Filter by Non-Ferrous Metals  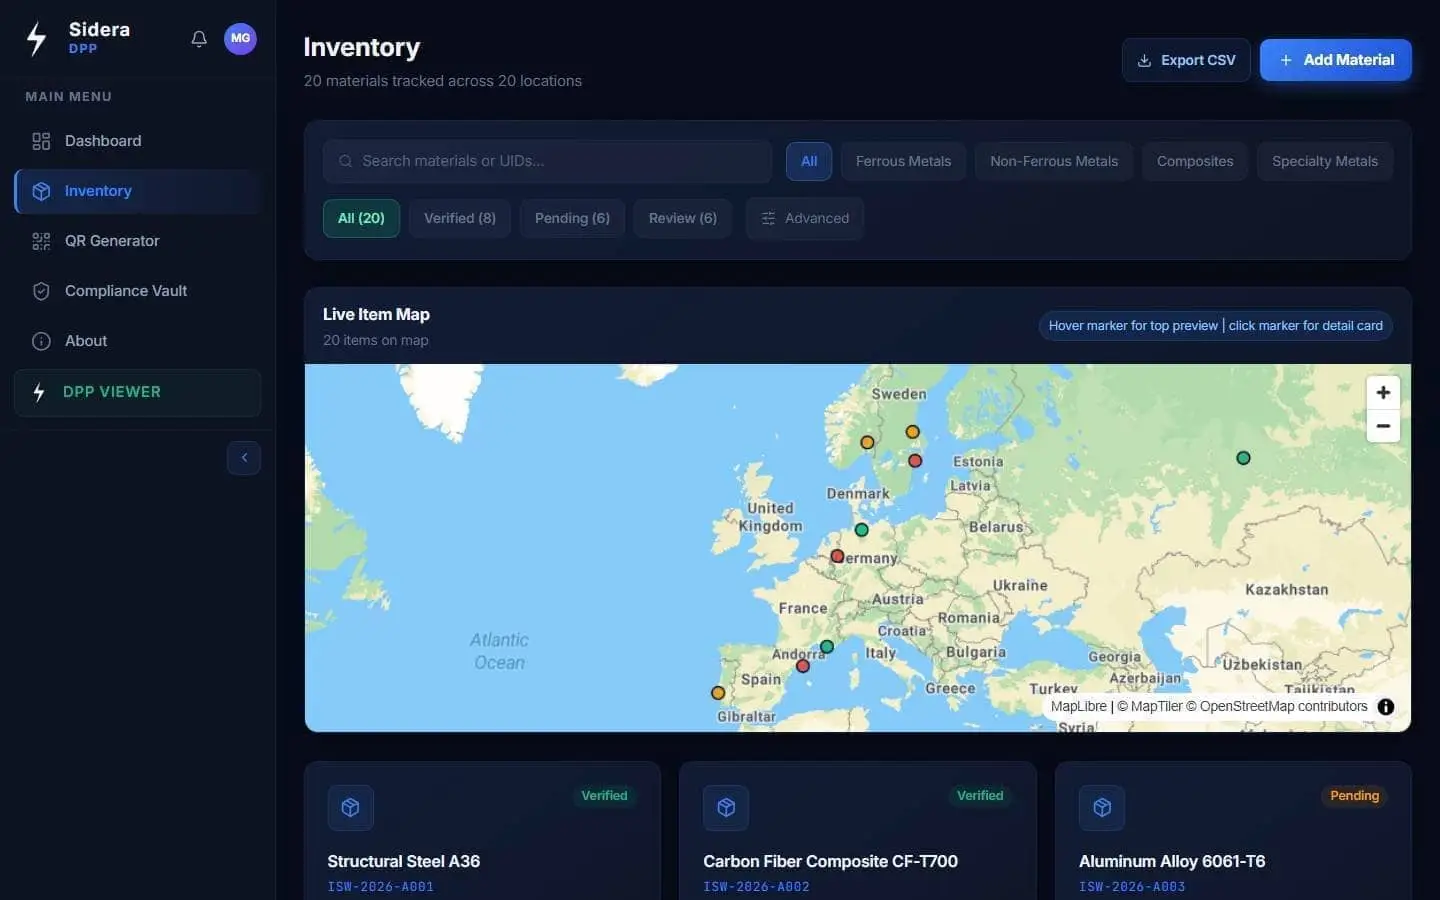tap(1054, 161)
